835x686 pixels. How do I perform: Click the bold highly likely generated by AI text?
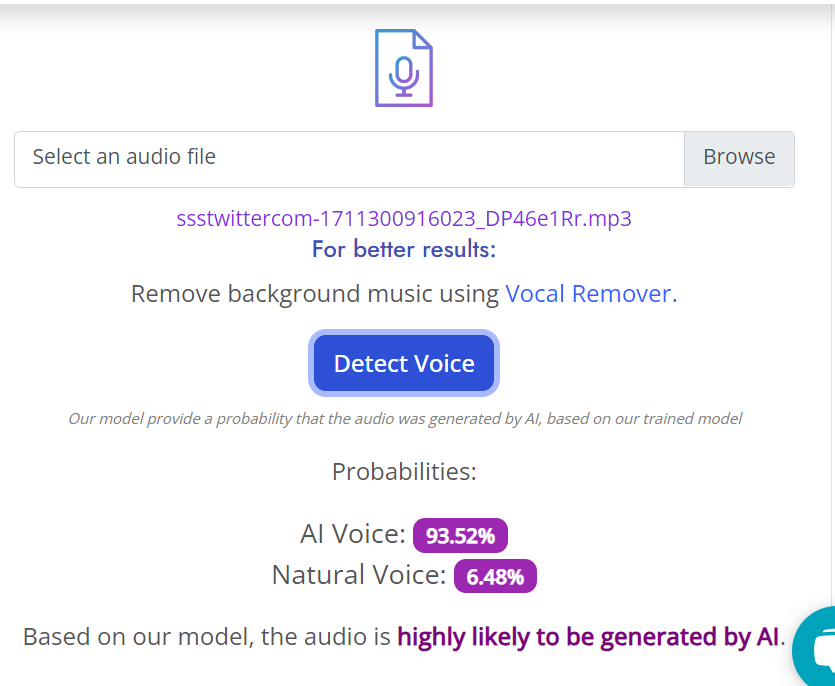588,636
